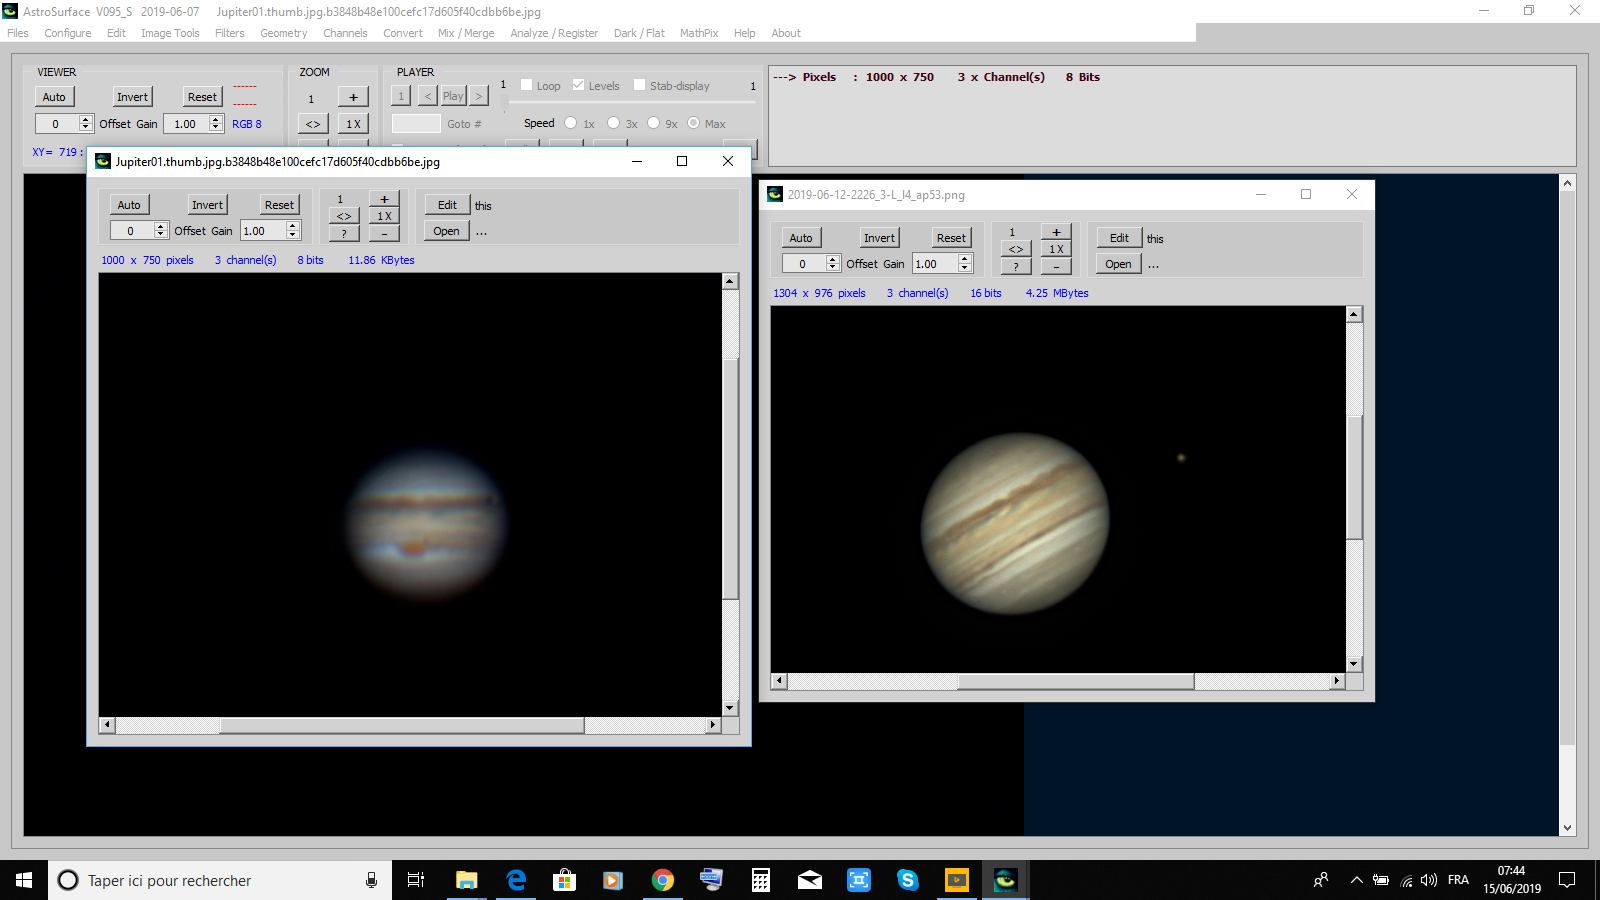Select the Max speed radio button
Image resolution: width=1600 pixels, height=900 pixels.
click(x=693, y=123)
